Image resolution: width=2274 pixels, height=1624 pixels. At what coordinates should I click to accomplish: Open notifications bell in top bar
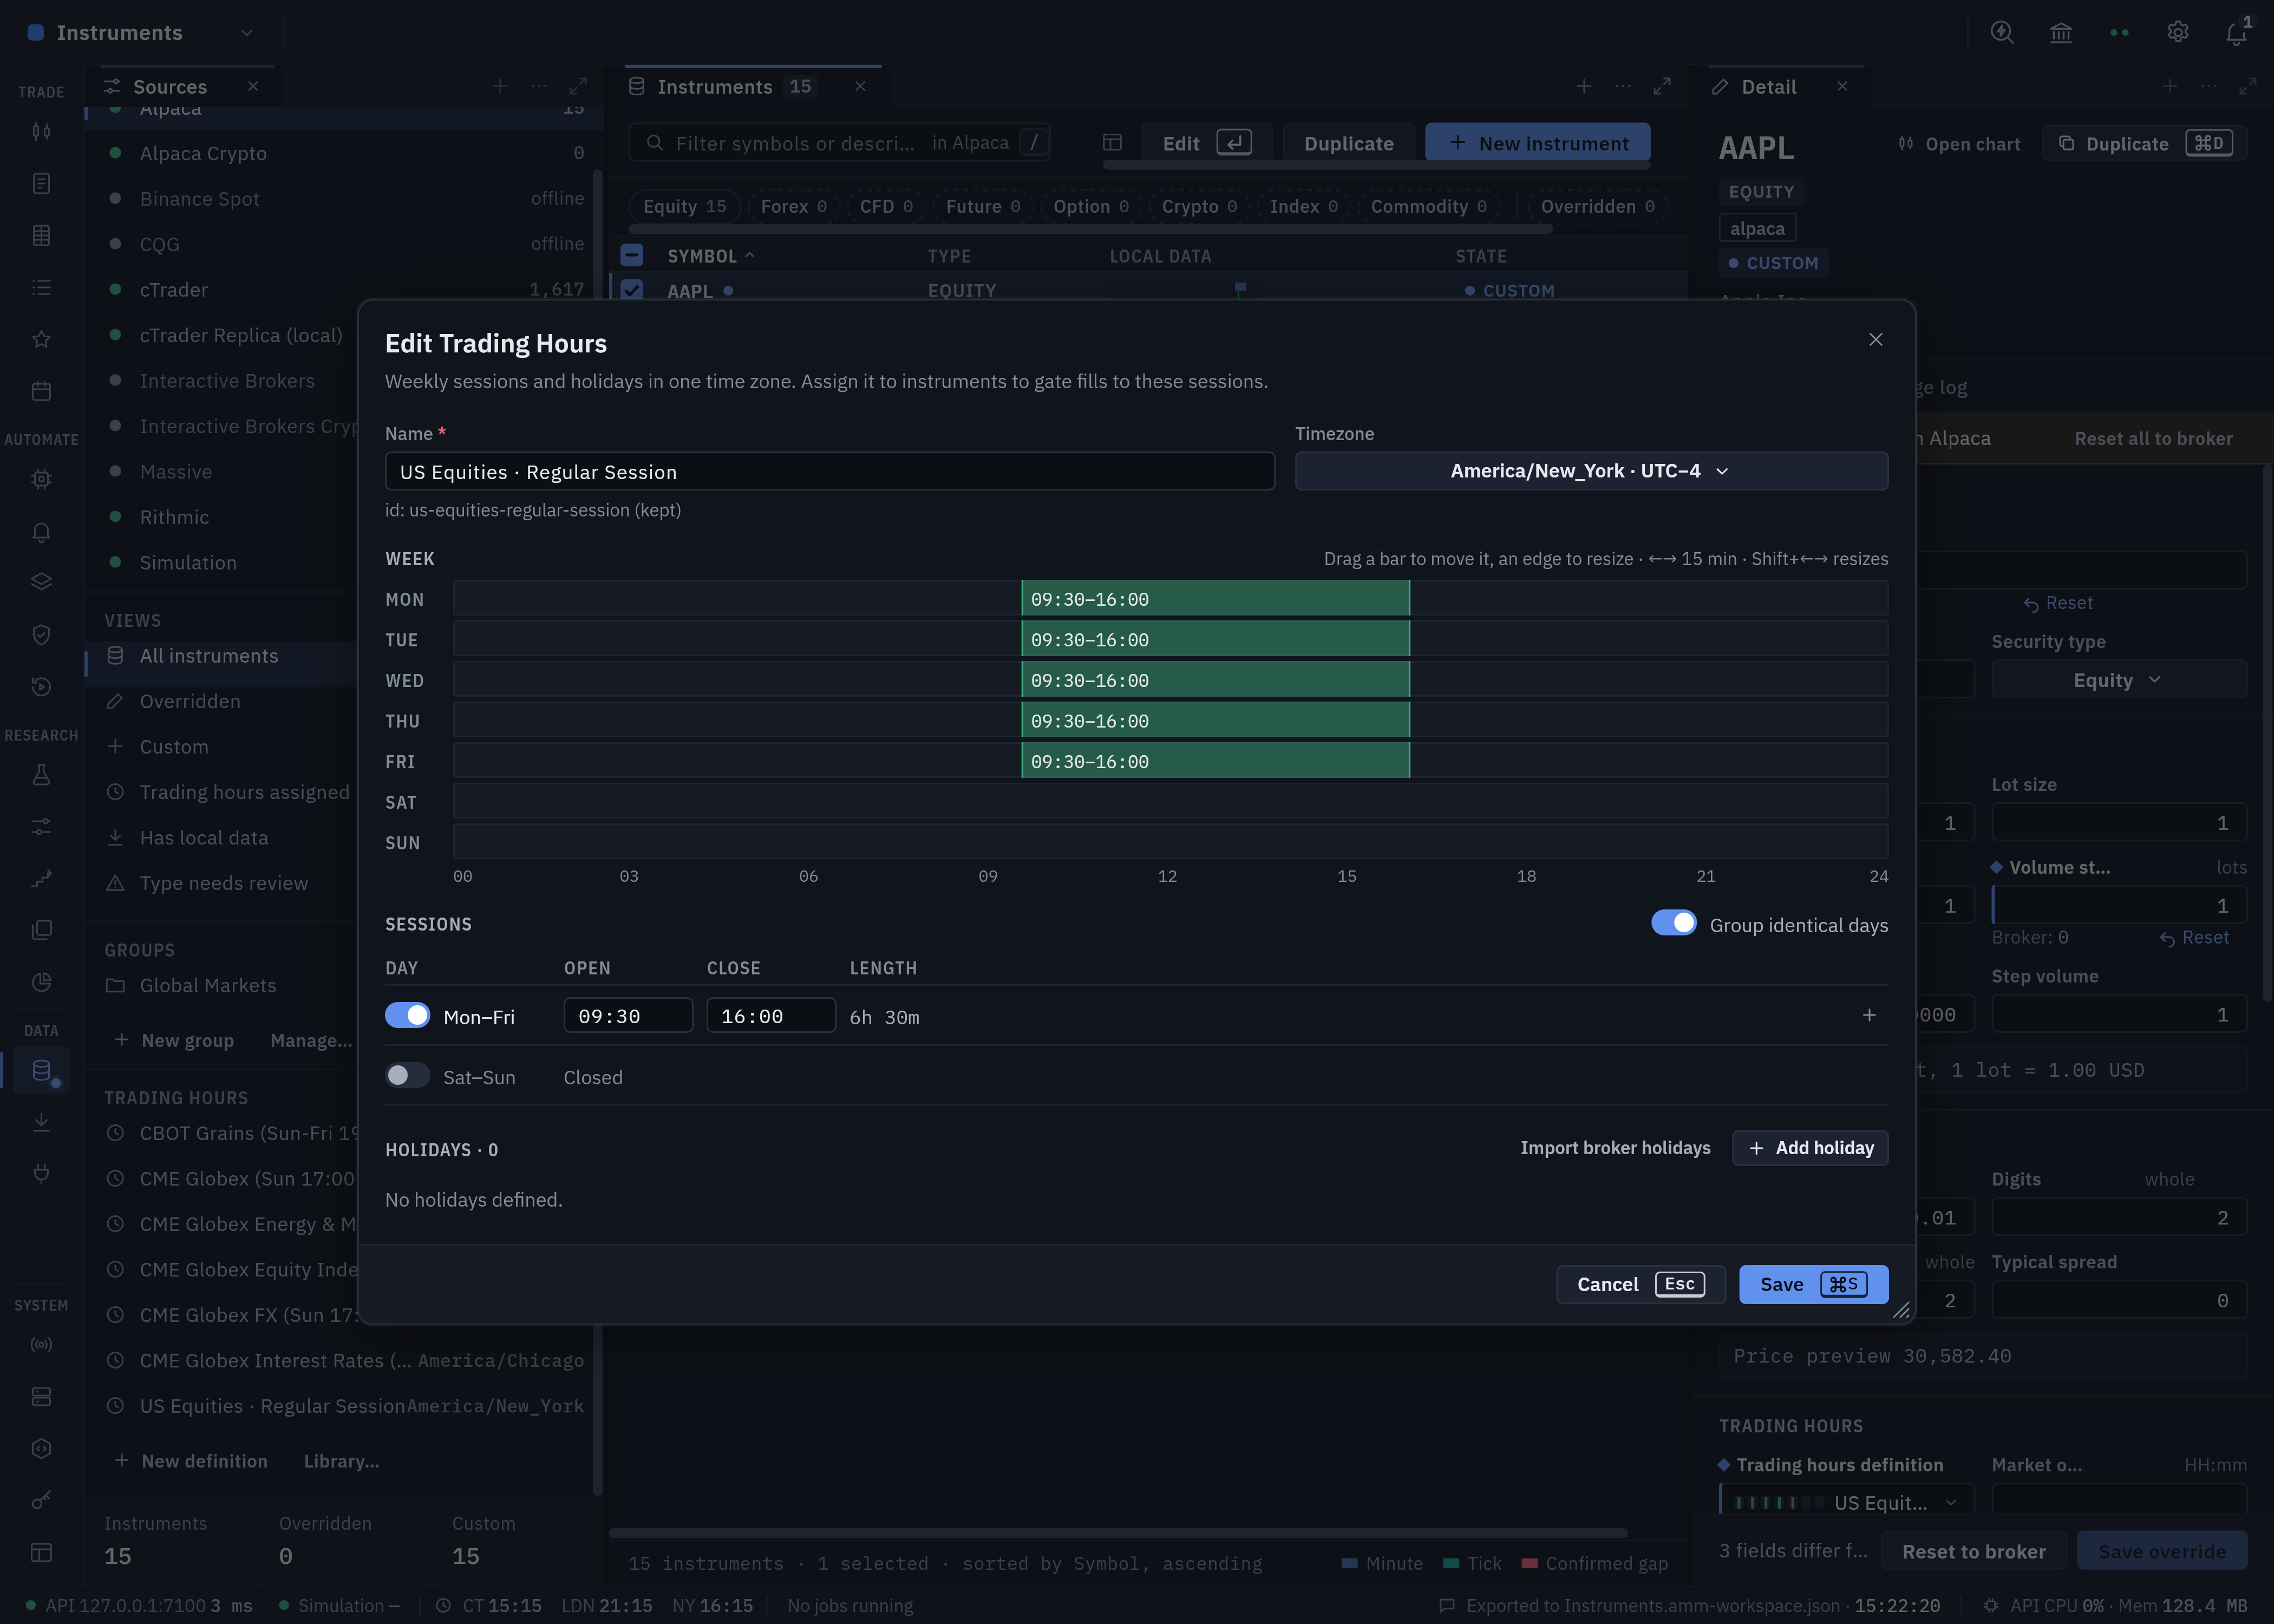point(2236,33)
